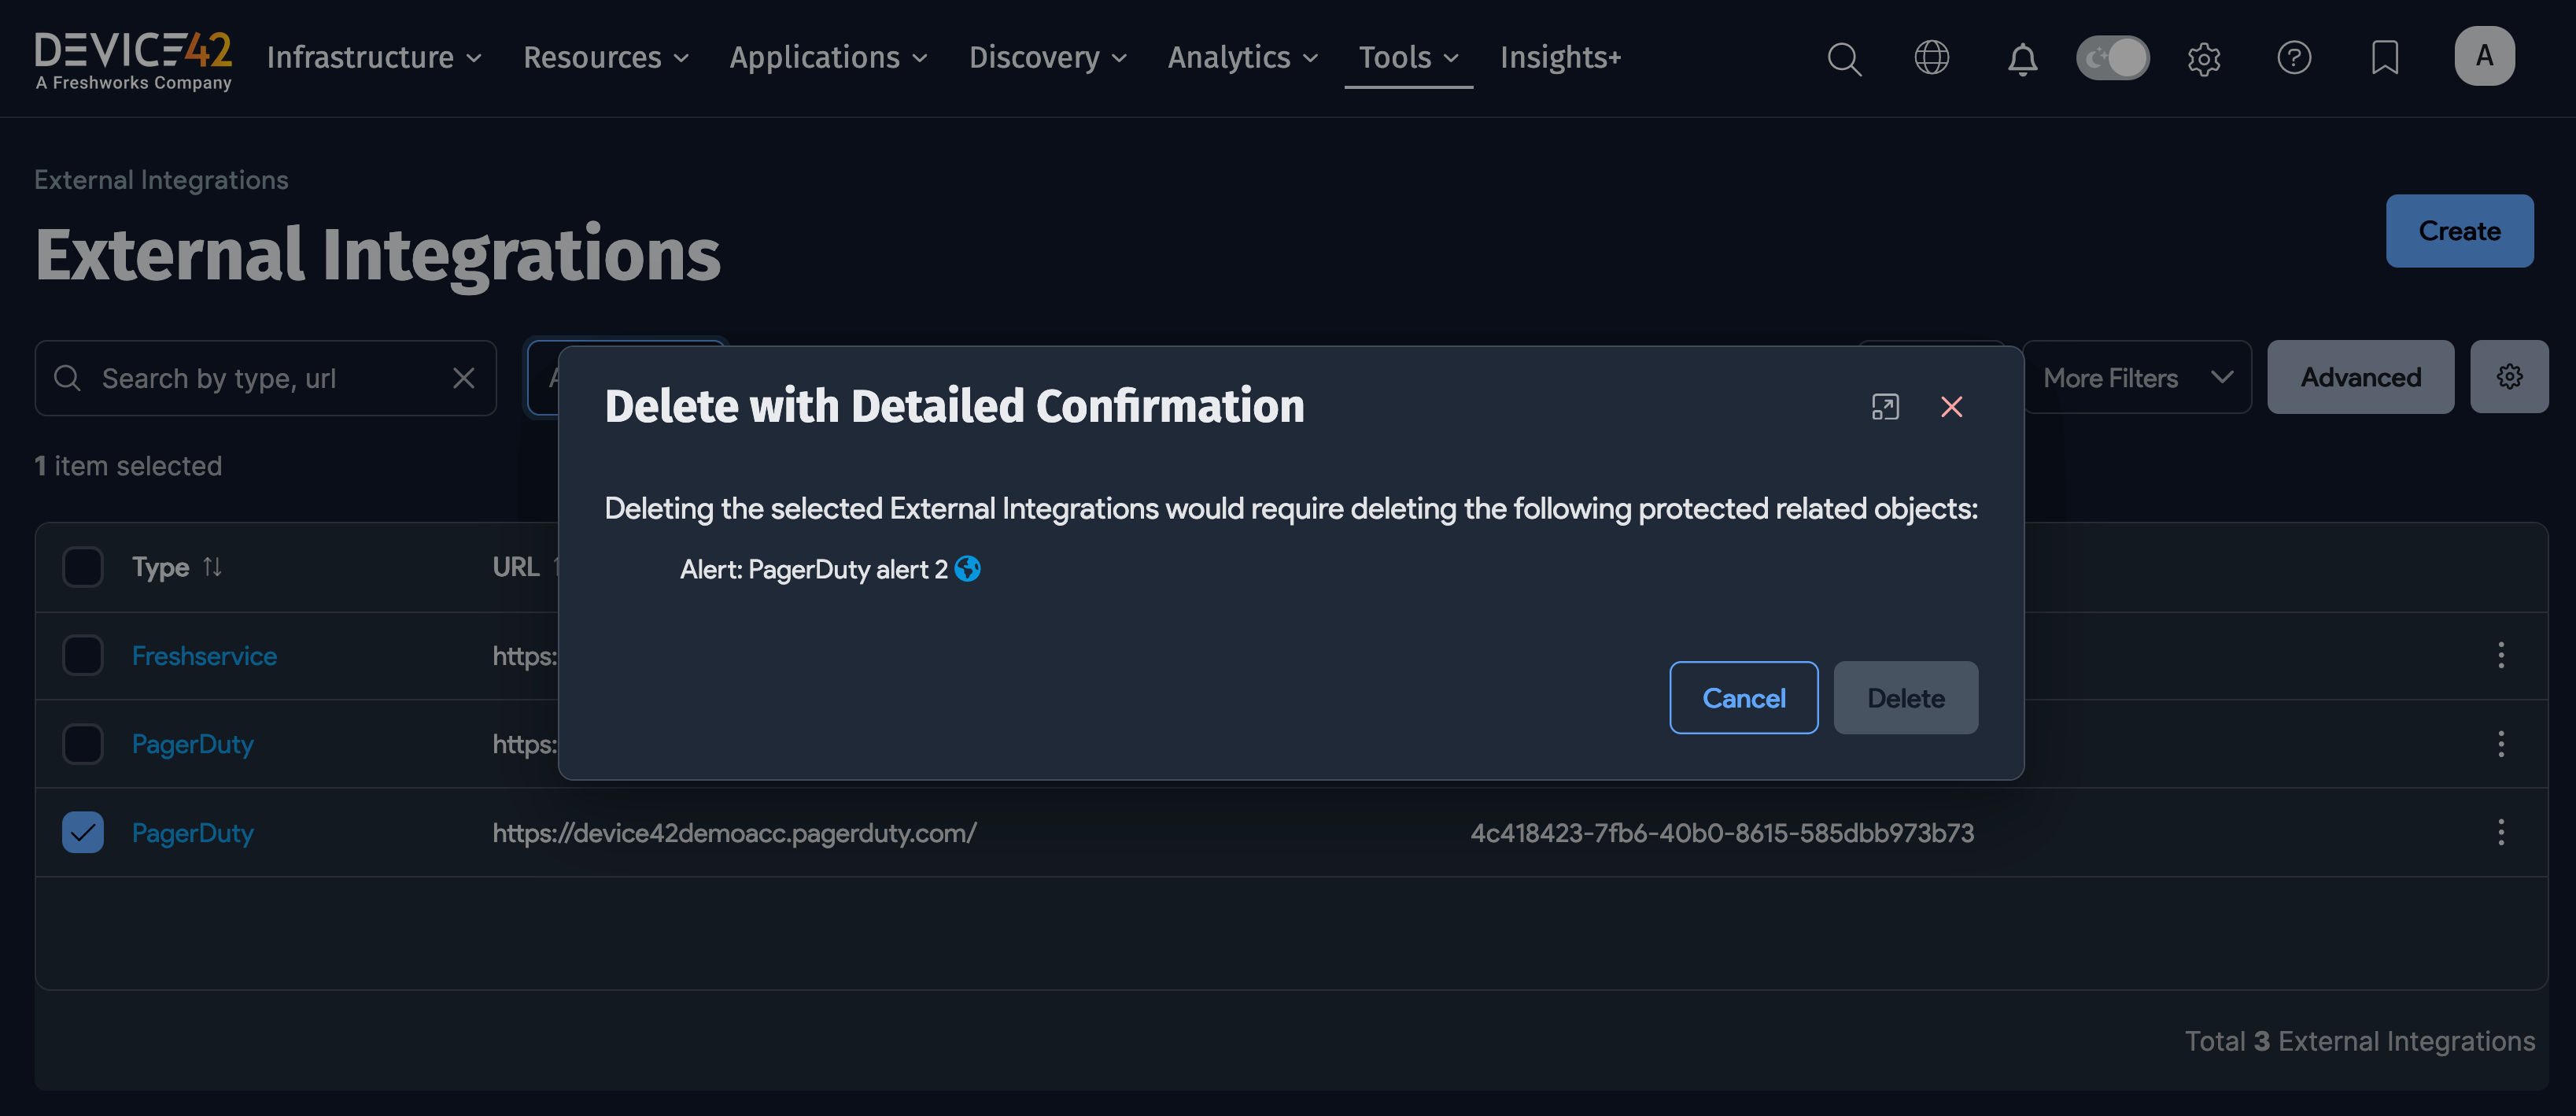The image size is (2576, 1116).
Task: Select Analytics in the navigation bar
Action: (x=1242, y=58)
